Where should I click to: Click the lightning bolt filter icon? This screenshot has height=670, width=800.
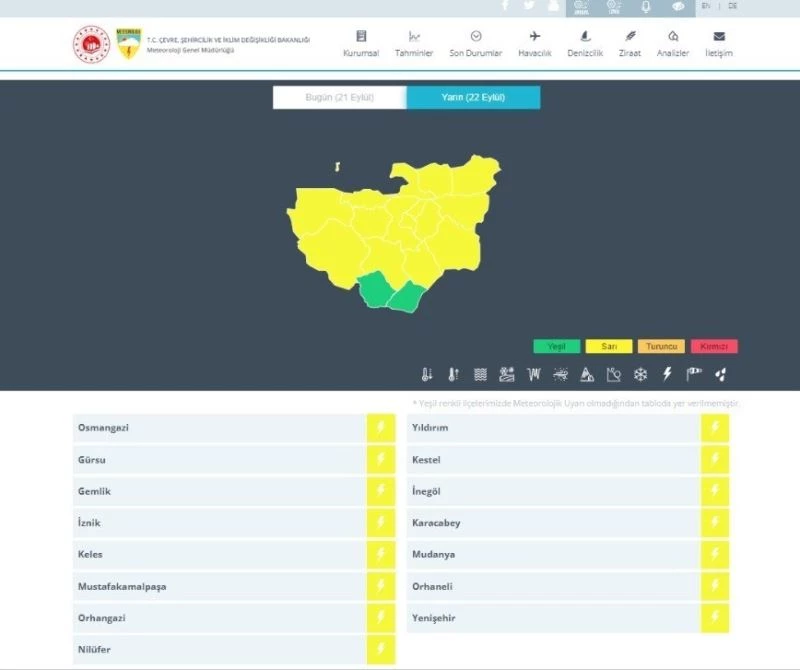pos(668,375)
